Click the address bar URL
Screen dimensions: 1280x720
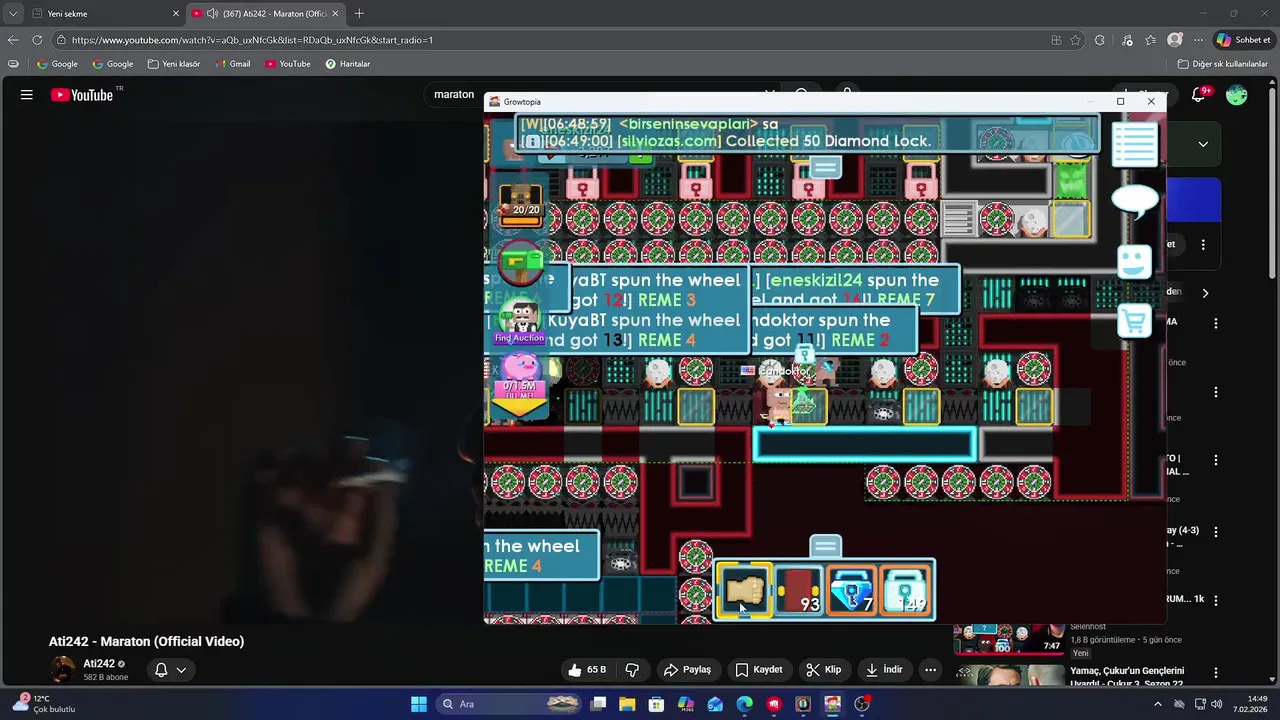252,40
